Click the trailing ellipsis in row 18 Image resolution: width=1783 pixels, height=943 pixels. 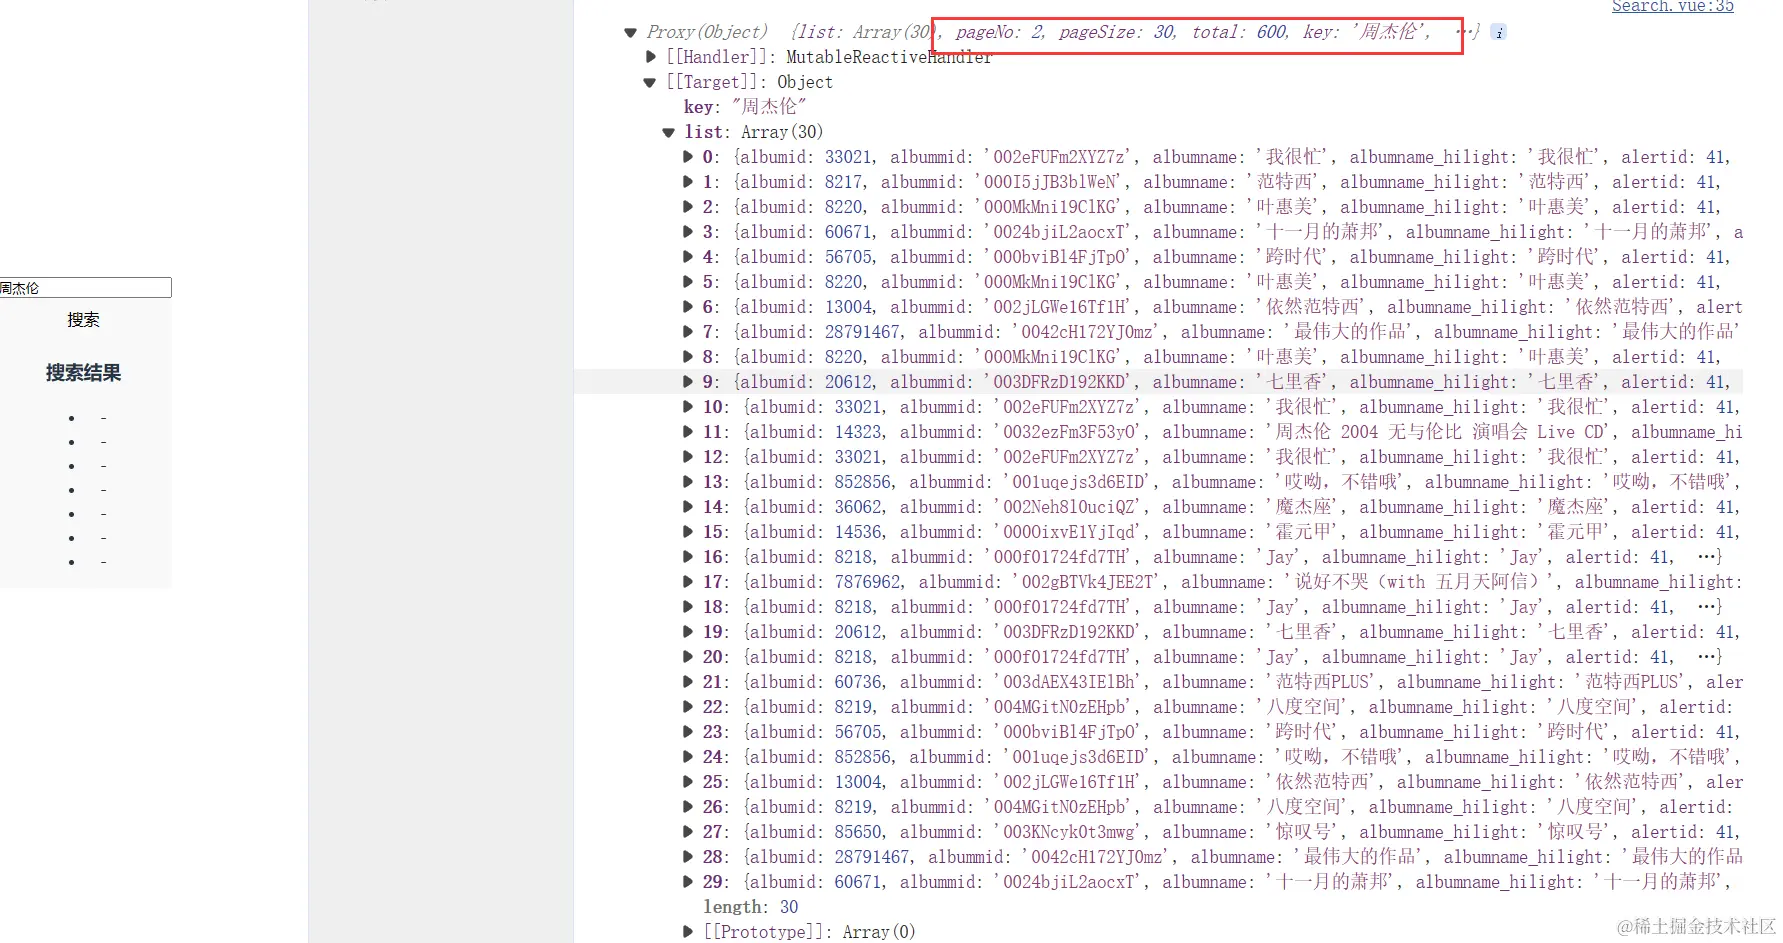[x=1708, y=607]
